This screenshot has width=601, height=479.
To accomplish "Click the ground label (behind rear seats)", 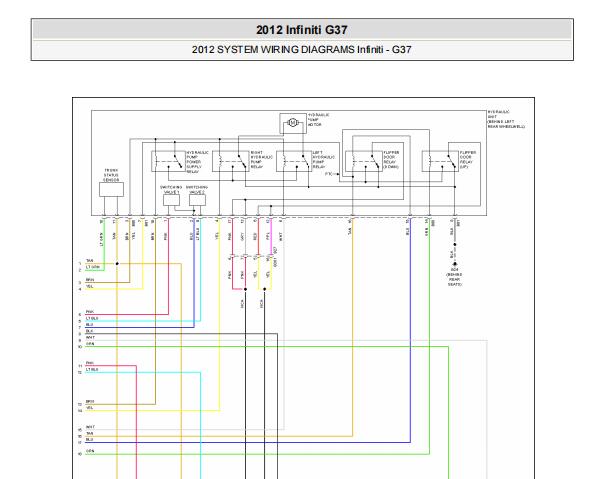I will (x=455, y=277).
